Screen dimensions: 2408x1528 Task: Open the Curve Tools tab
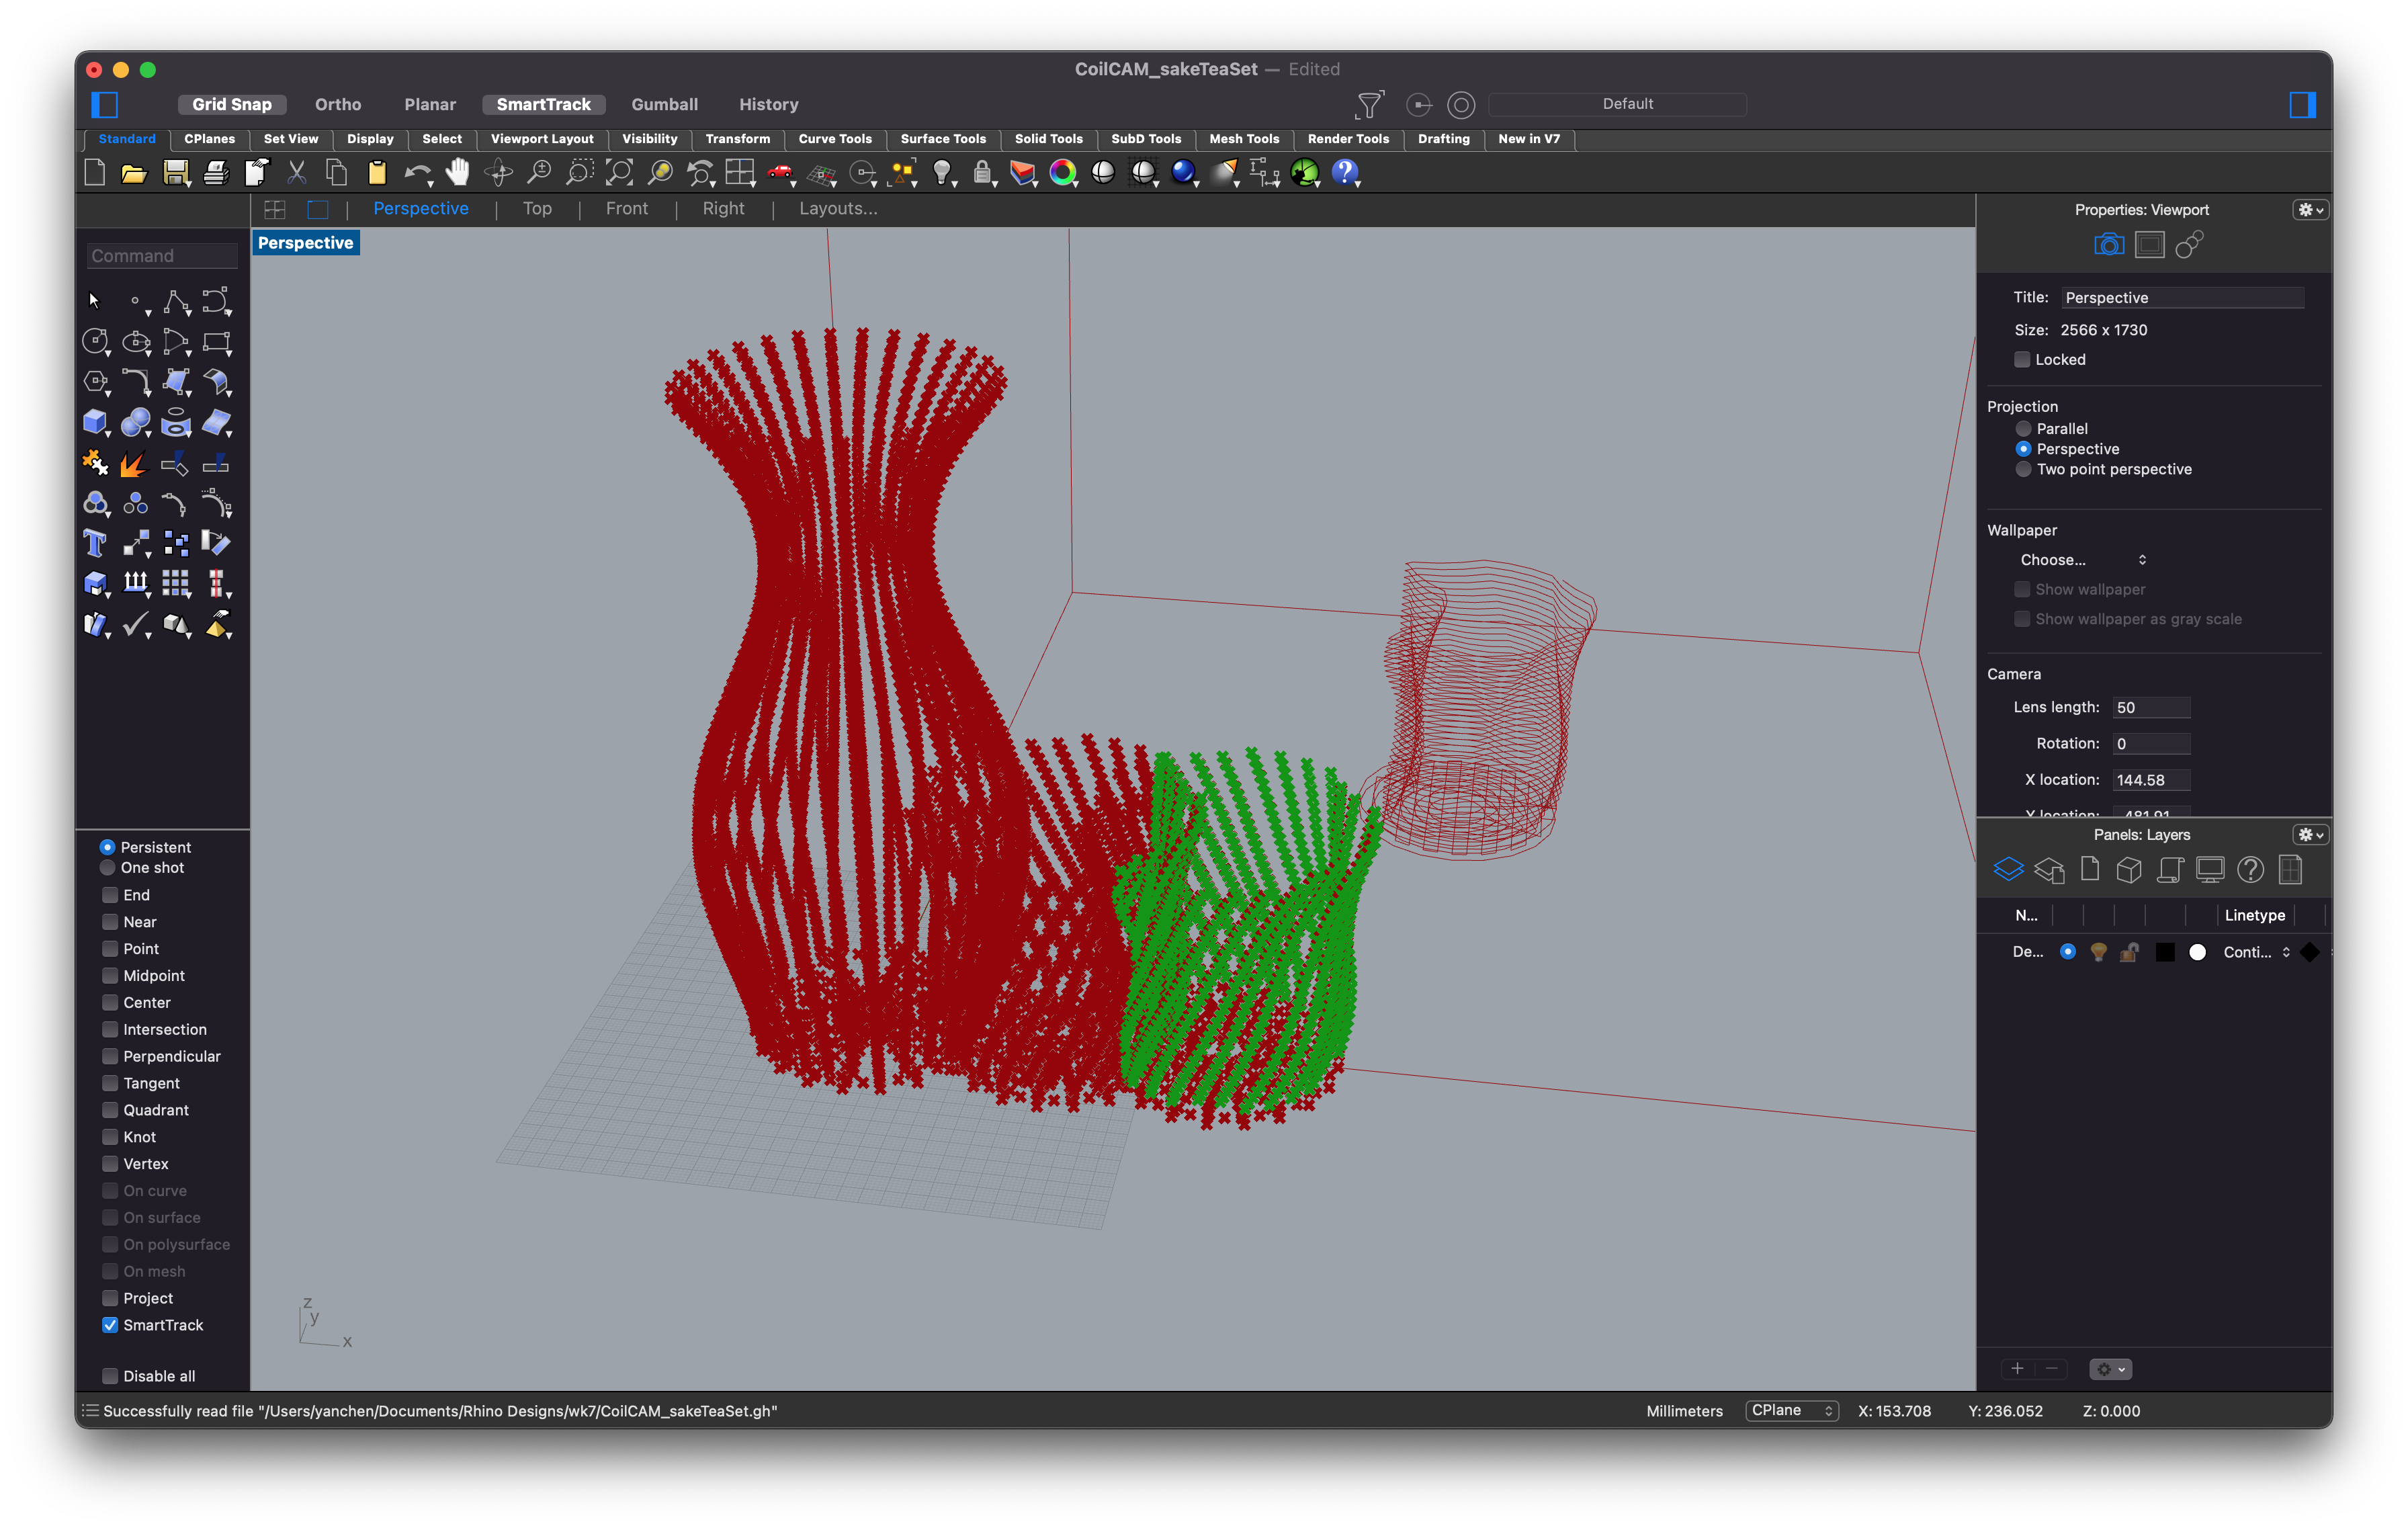(835, 139)
